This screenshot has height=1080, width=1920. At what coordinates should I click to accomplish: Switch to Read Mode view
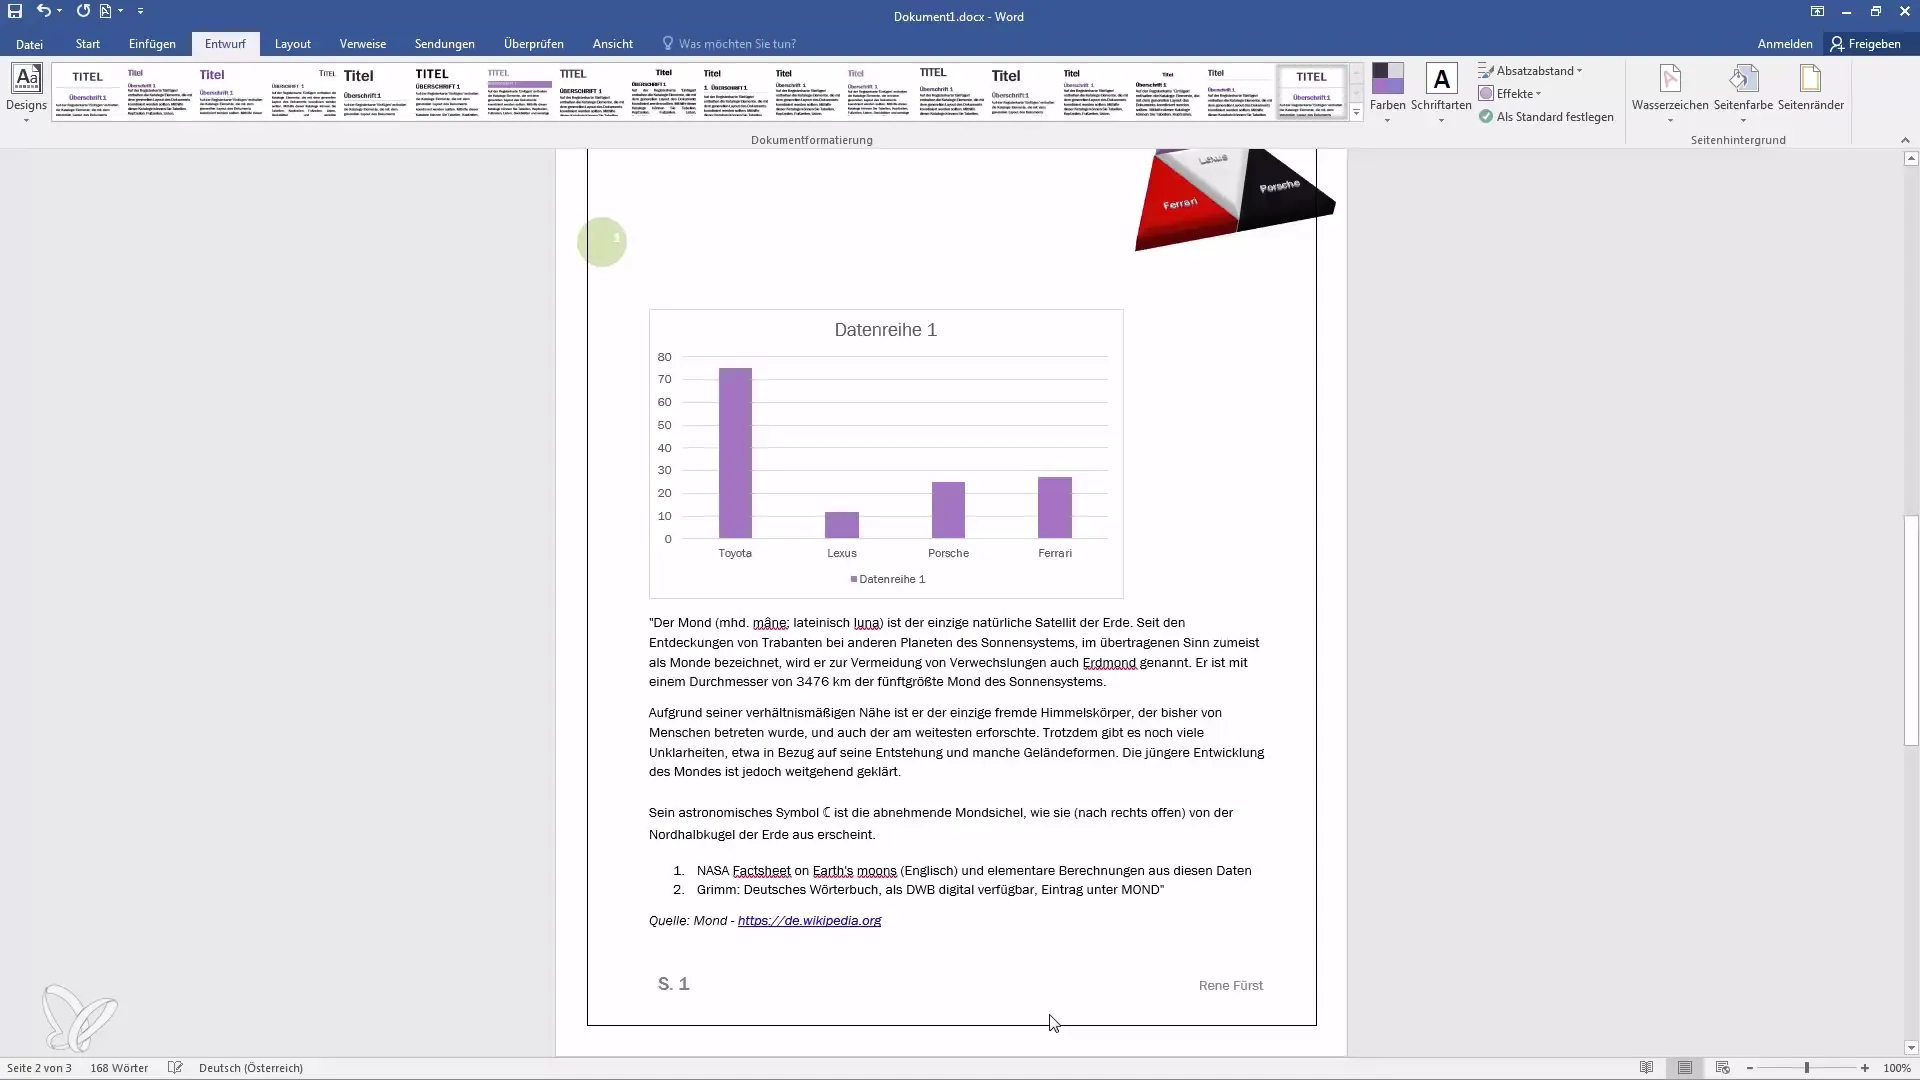pos(1646,1068)
